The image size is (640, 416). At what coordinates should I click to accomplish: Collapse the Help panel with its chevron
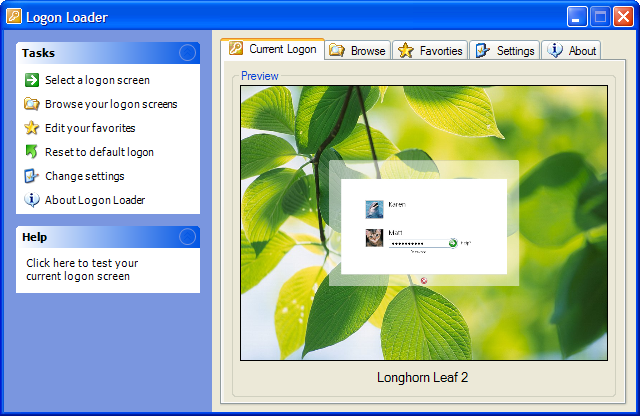187,237
